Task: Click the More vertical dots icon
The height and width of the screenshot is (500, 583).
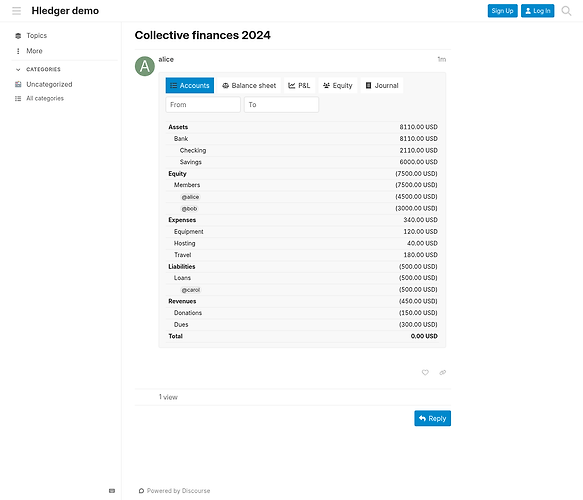Action: point(18,51)
